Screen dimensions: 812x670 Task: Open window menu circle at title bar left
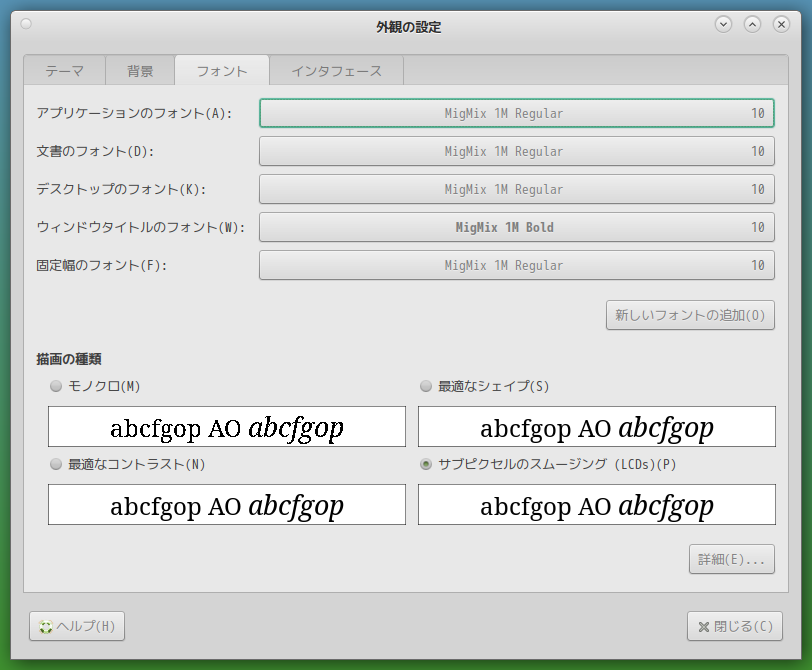point(26,24)
